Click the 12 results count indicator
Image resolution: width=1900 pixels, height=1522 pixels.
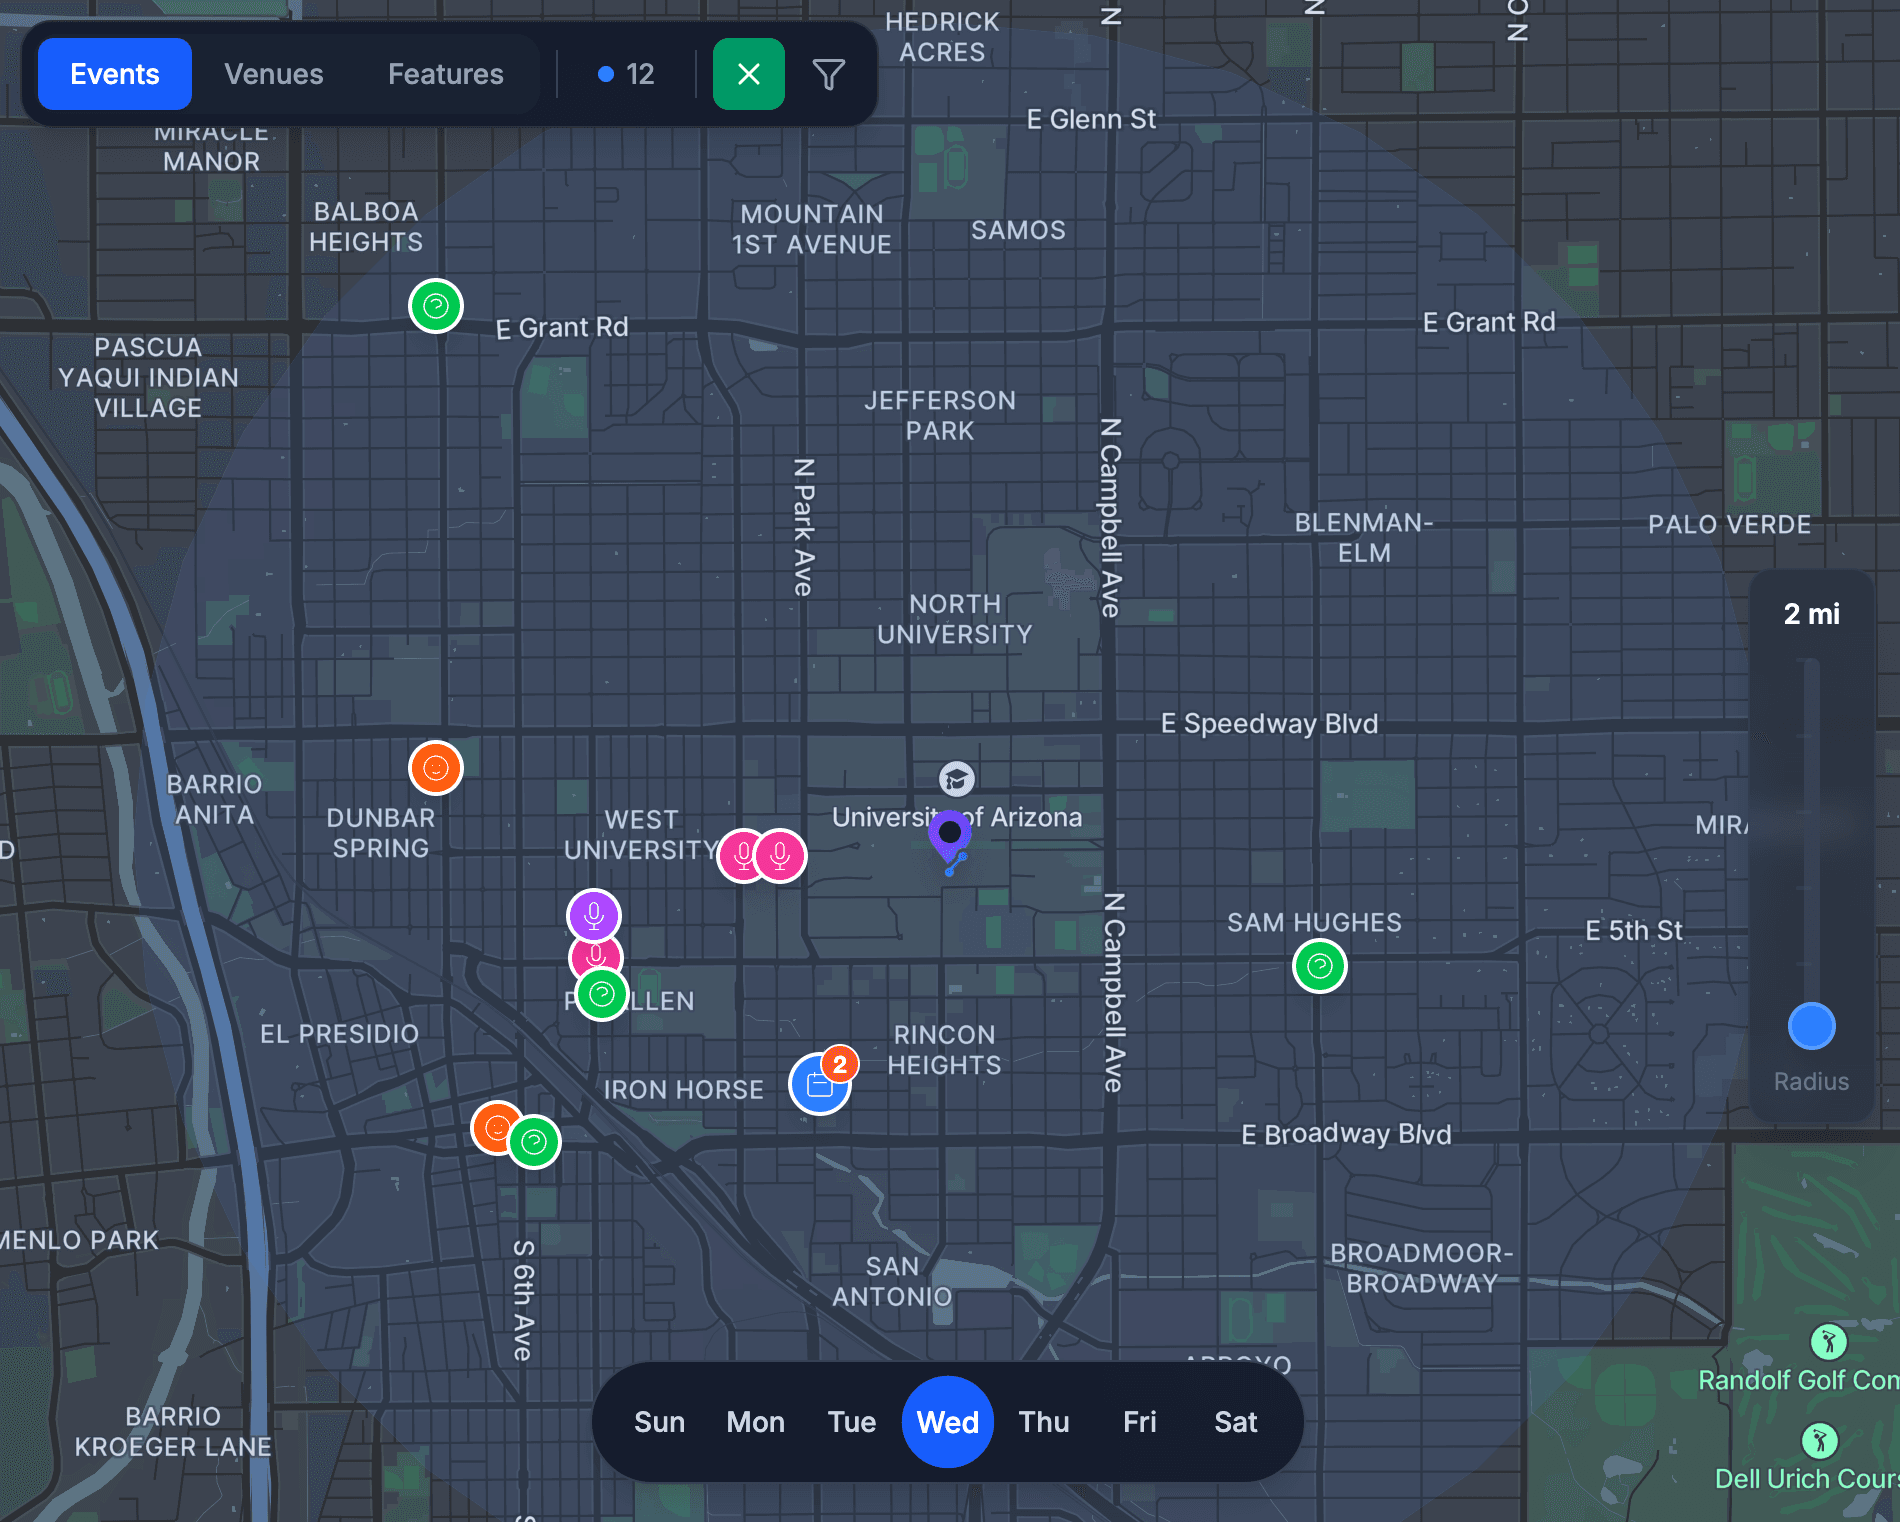click(624, 73)
